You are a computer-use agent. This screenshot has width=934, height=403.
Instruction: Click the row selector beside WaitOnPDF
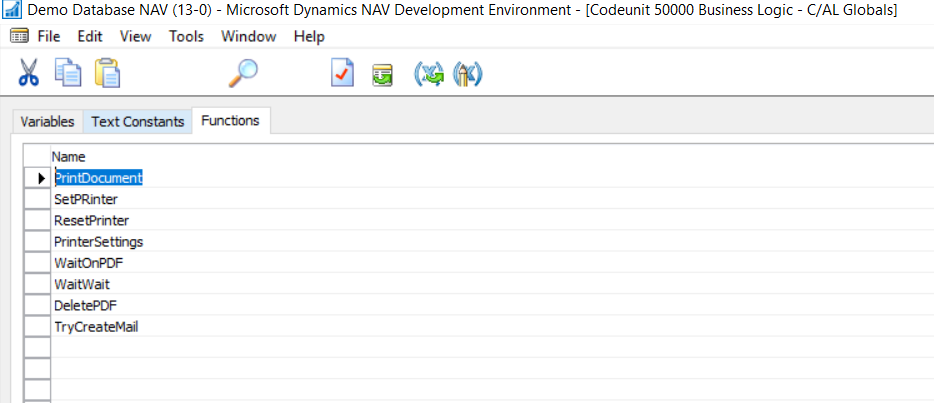37,263
